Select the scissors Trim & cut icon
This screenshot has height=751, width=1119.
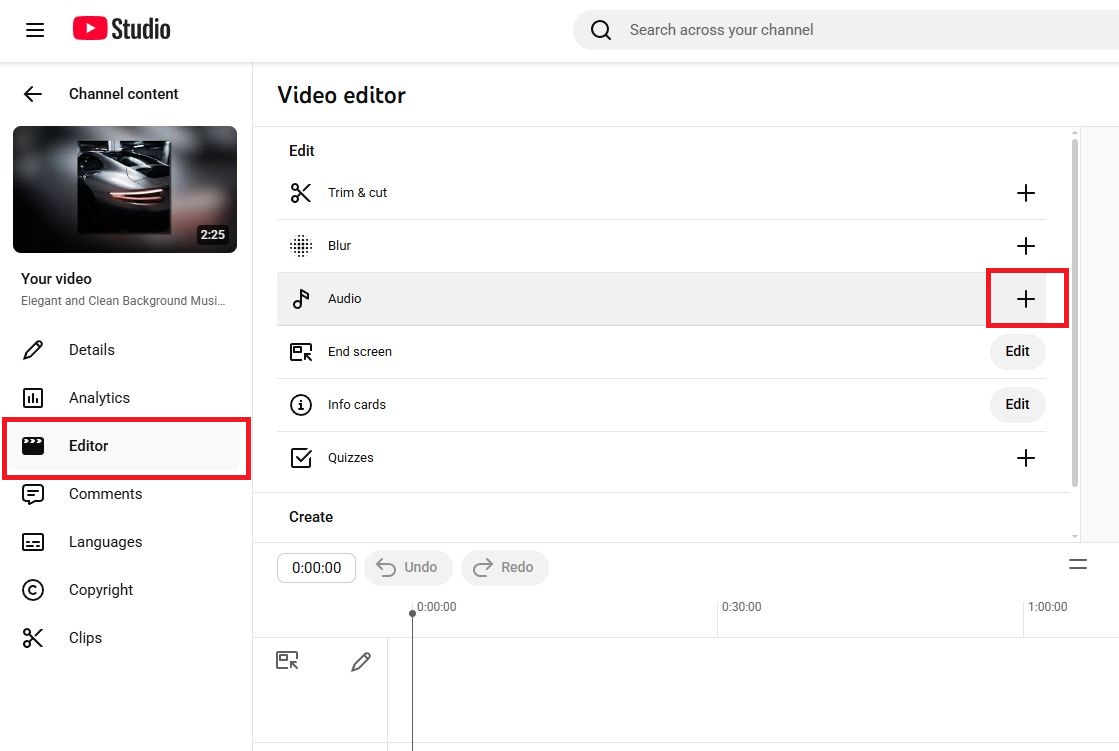[x=301, y=192]
